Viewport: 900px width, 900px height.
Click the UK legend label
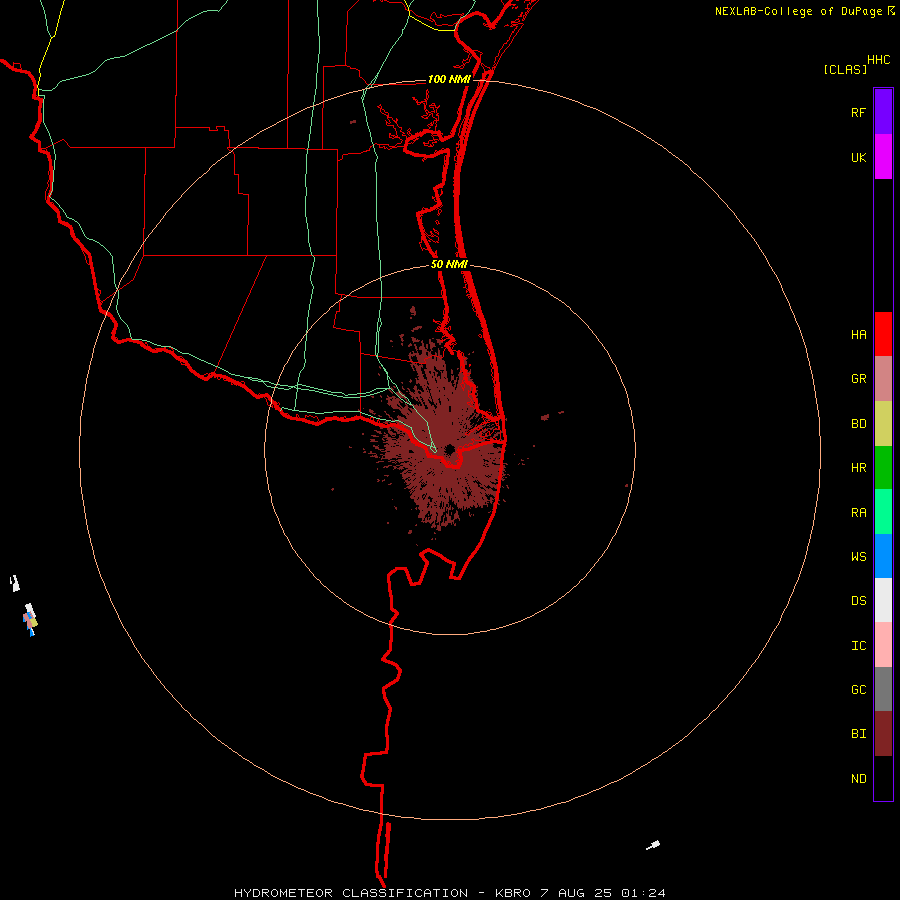858,157
